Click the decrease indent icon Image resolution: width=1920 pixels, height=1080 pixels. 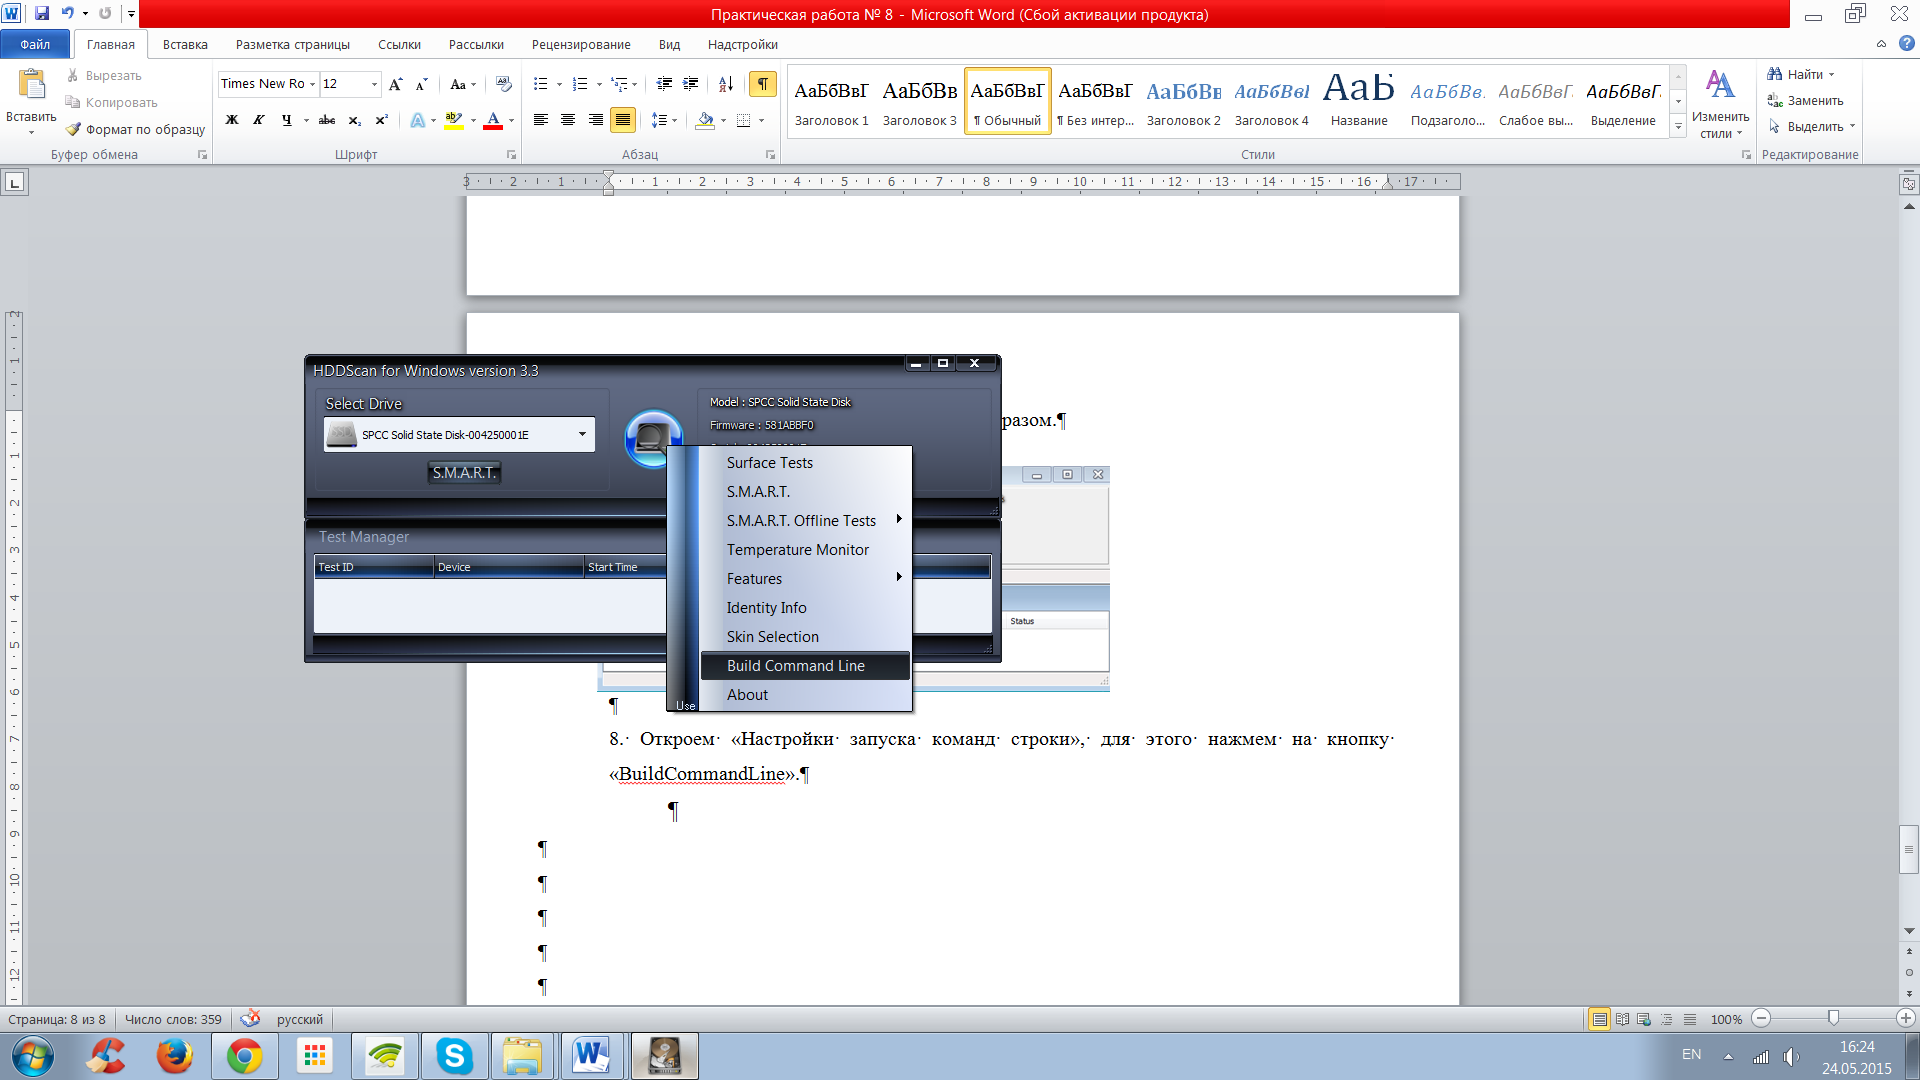(x=664, y=84)
